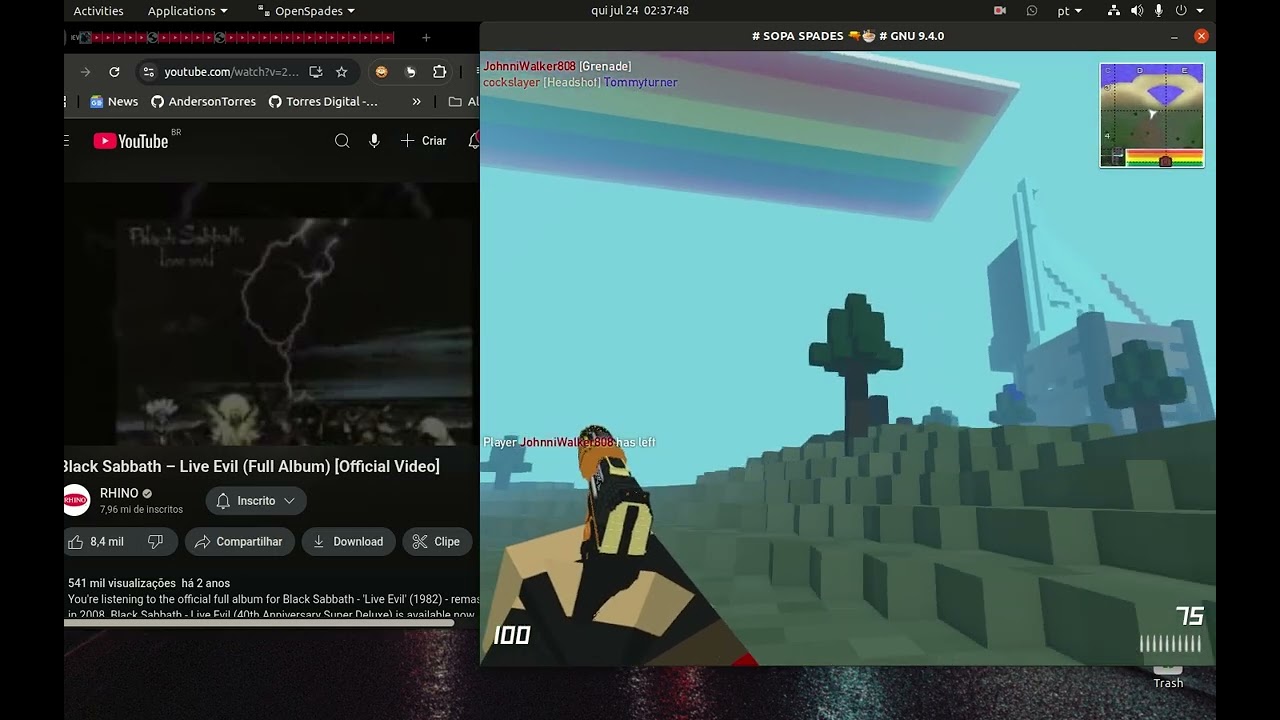This screenshot has height=720, width=1280.
Task: Click the video title text
Action: tap(252, 466)
